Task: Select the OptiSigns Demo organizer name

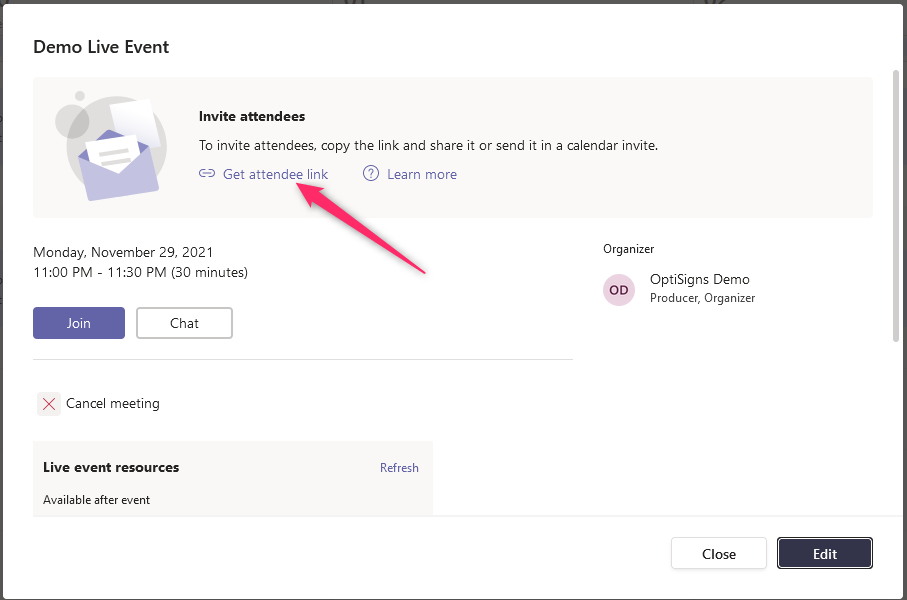Action: tap(699, 280)
